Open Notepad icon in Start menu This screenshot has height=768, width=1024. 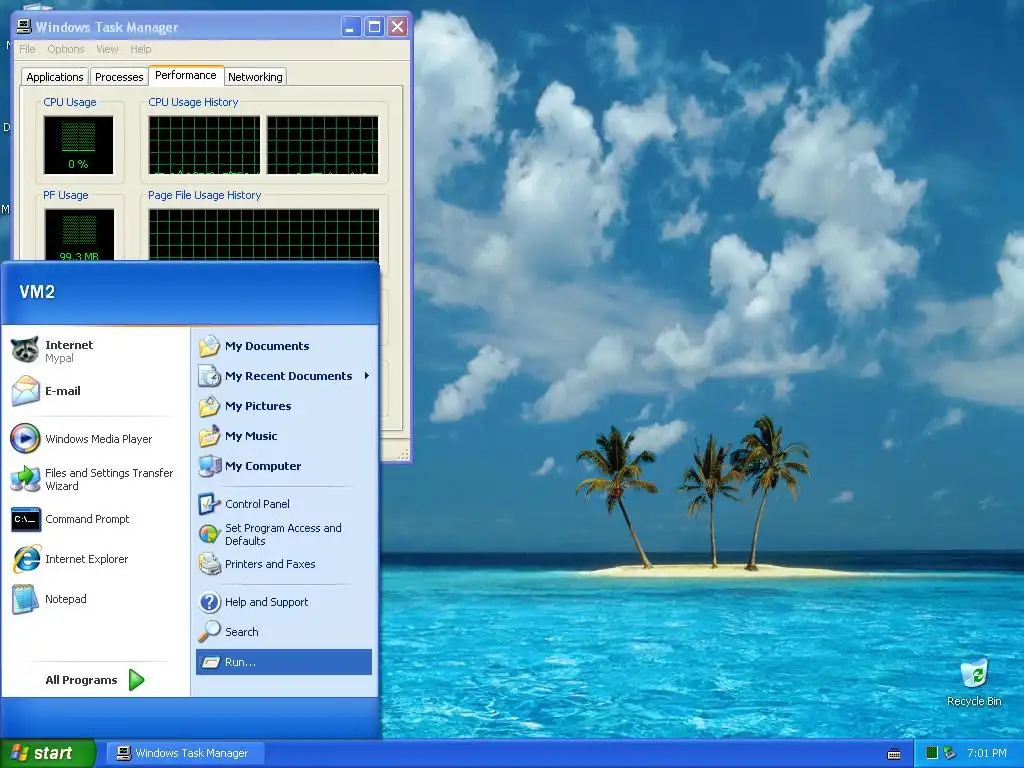25,599
